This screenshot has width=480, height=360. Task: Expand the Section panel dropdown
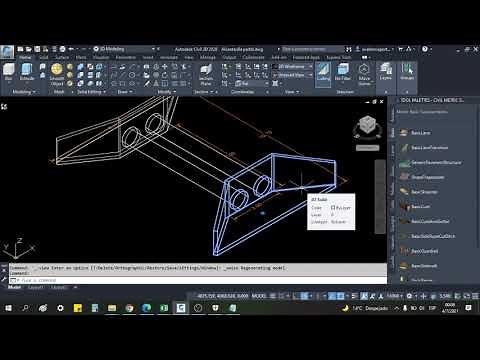click(203, 92)
